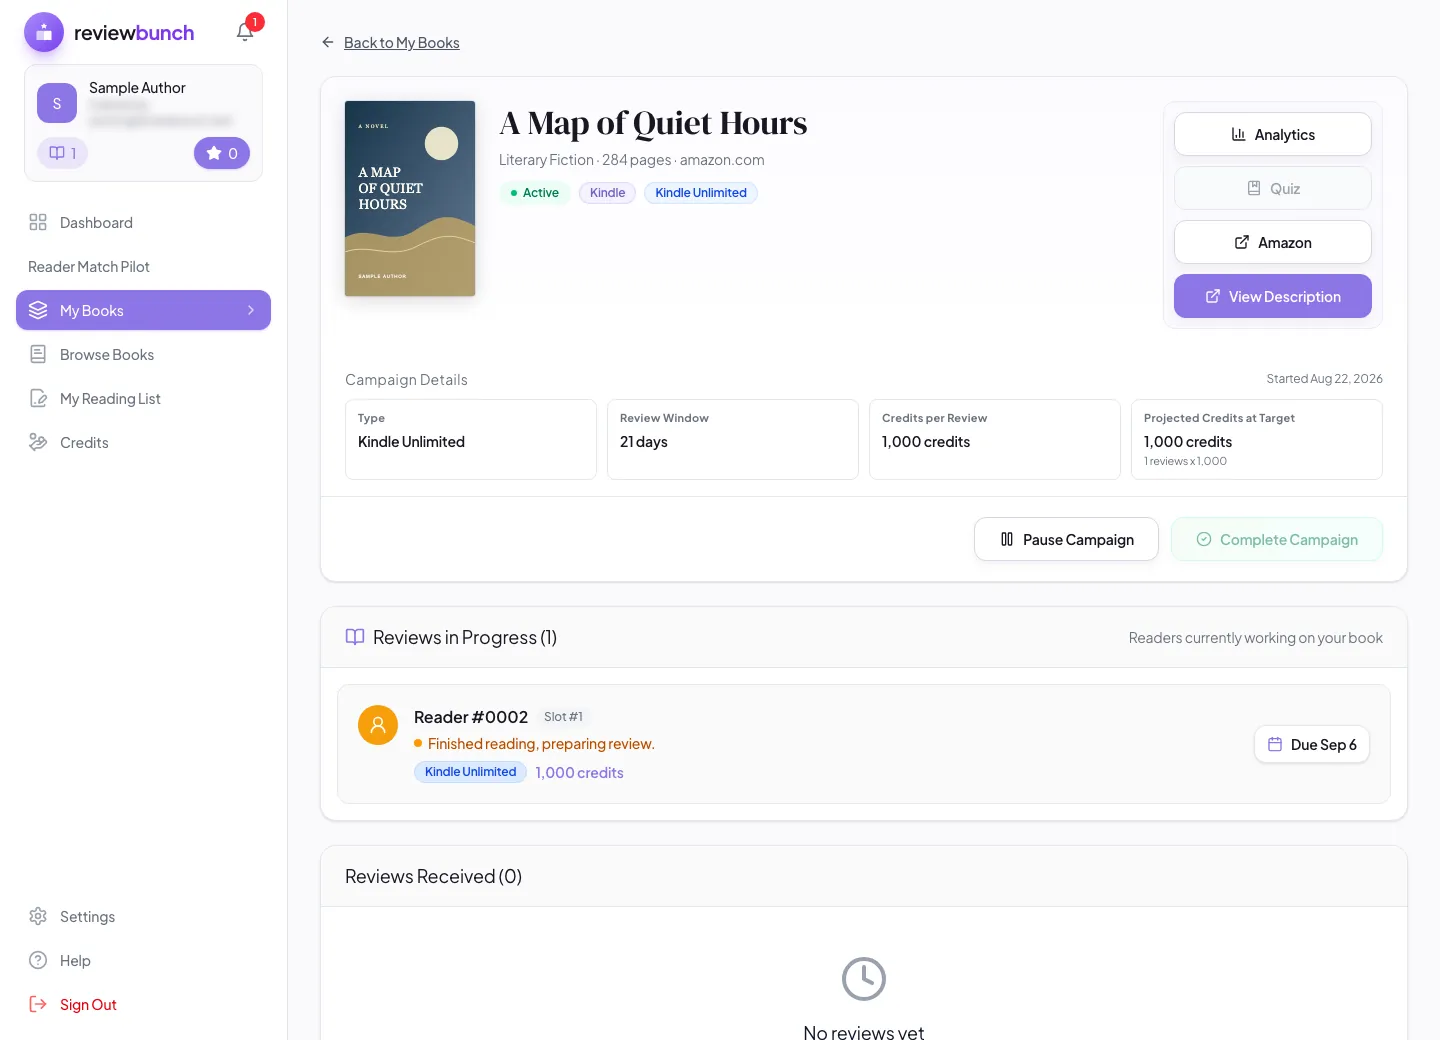1440x1040 pixels.
Task: Open the Help page
Action: (x=143, y=960)
